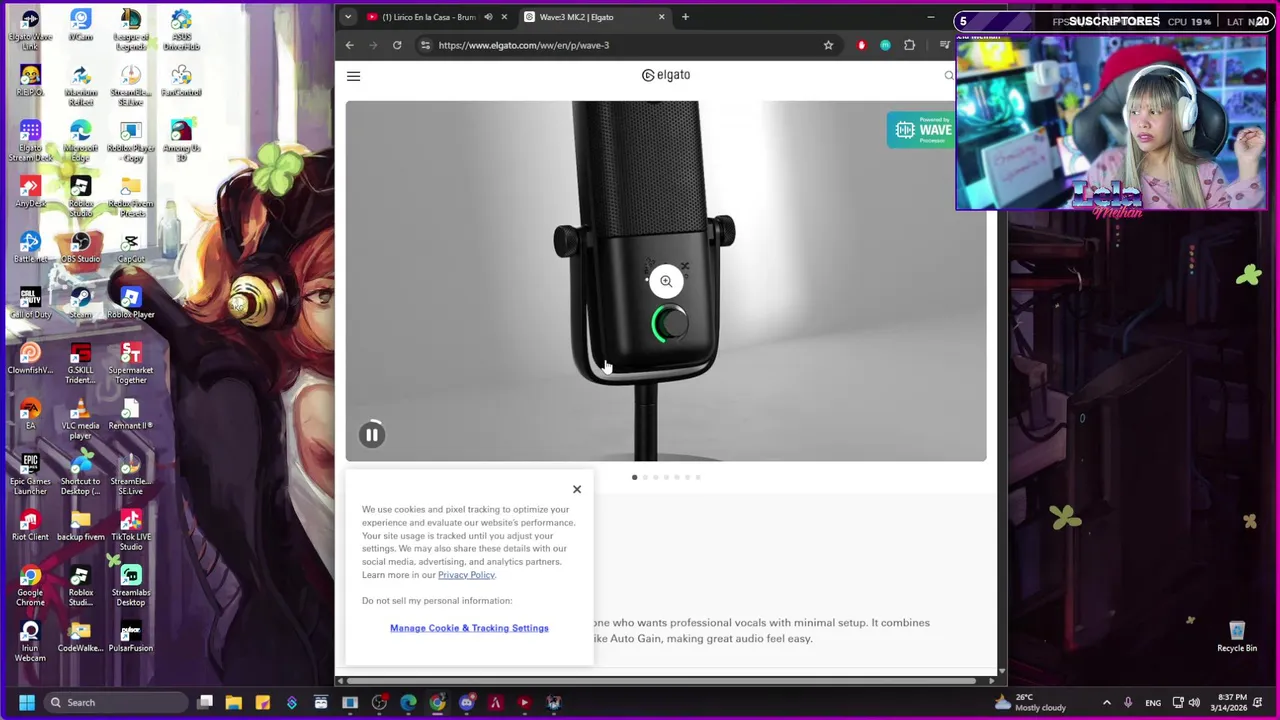Image resolution: width=1280 pixels, height=720 pixels.
Task: Open the ENG language switcher in tray
Action: pyautogui.click(x=1153, y=703)
